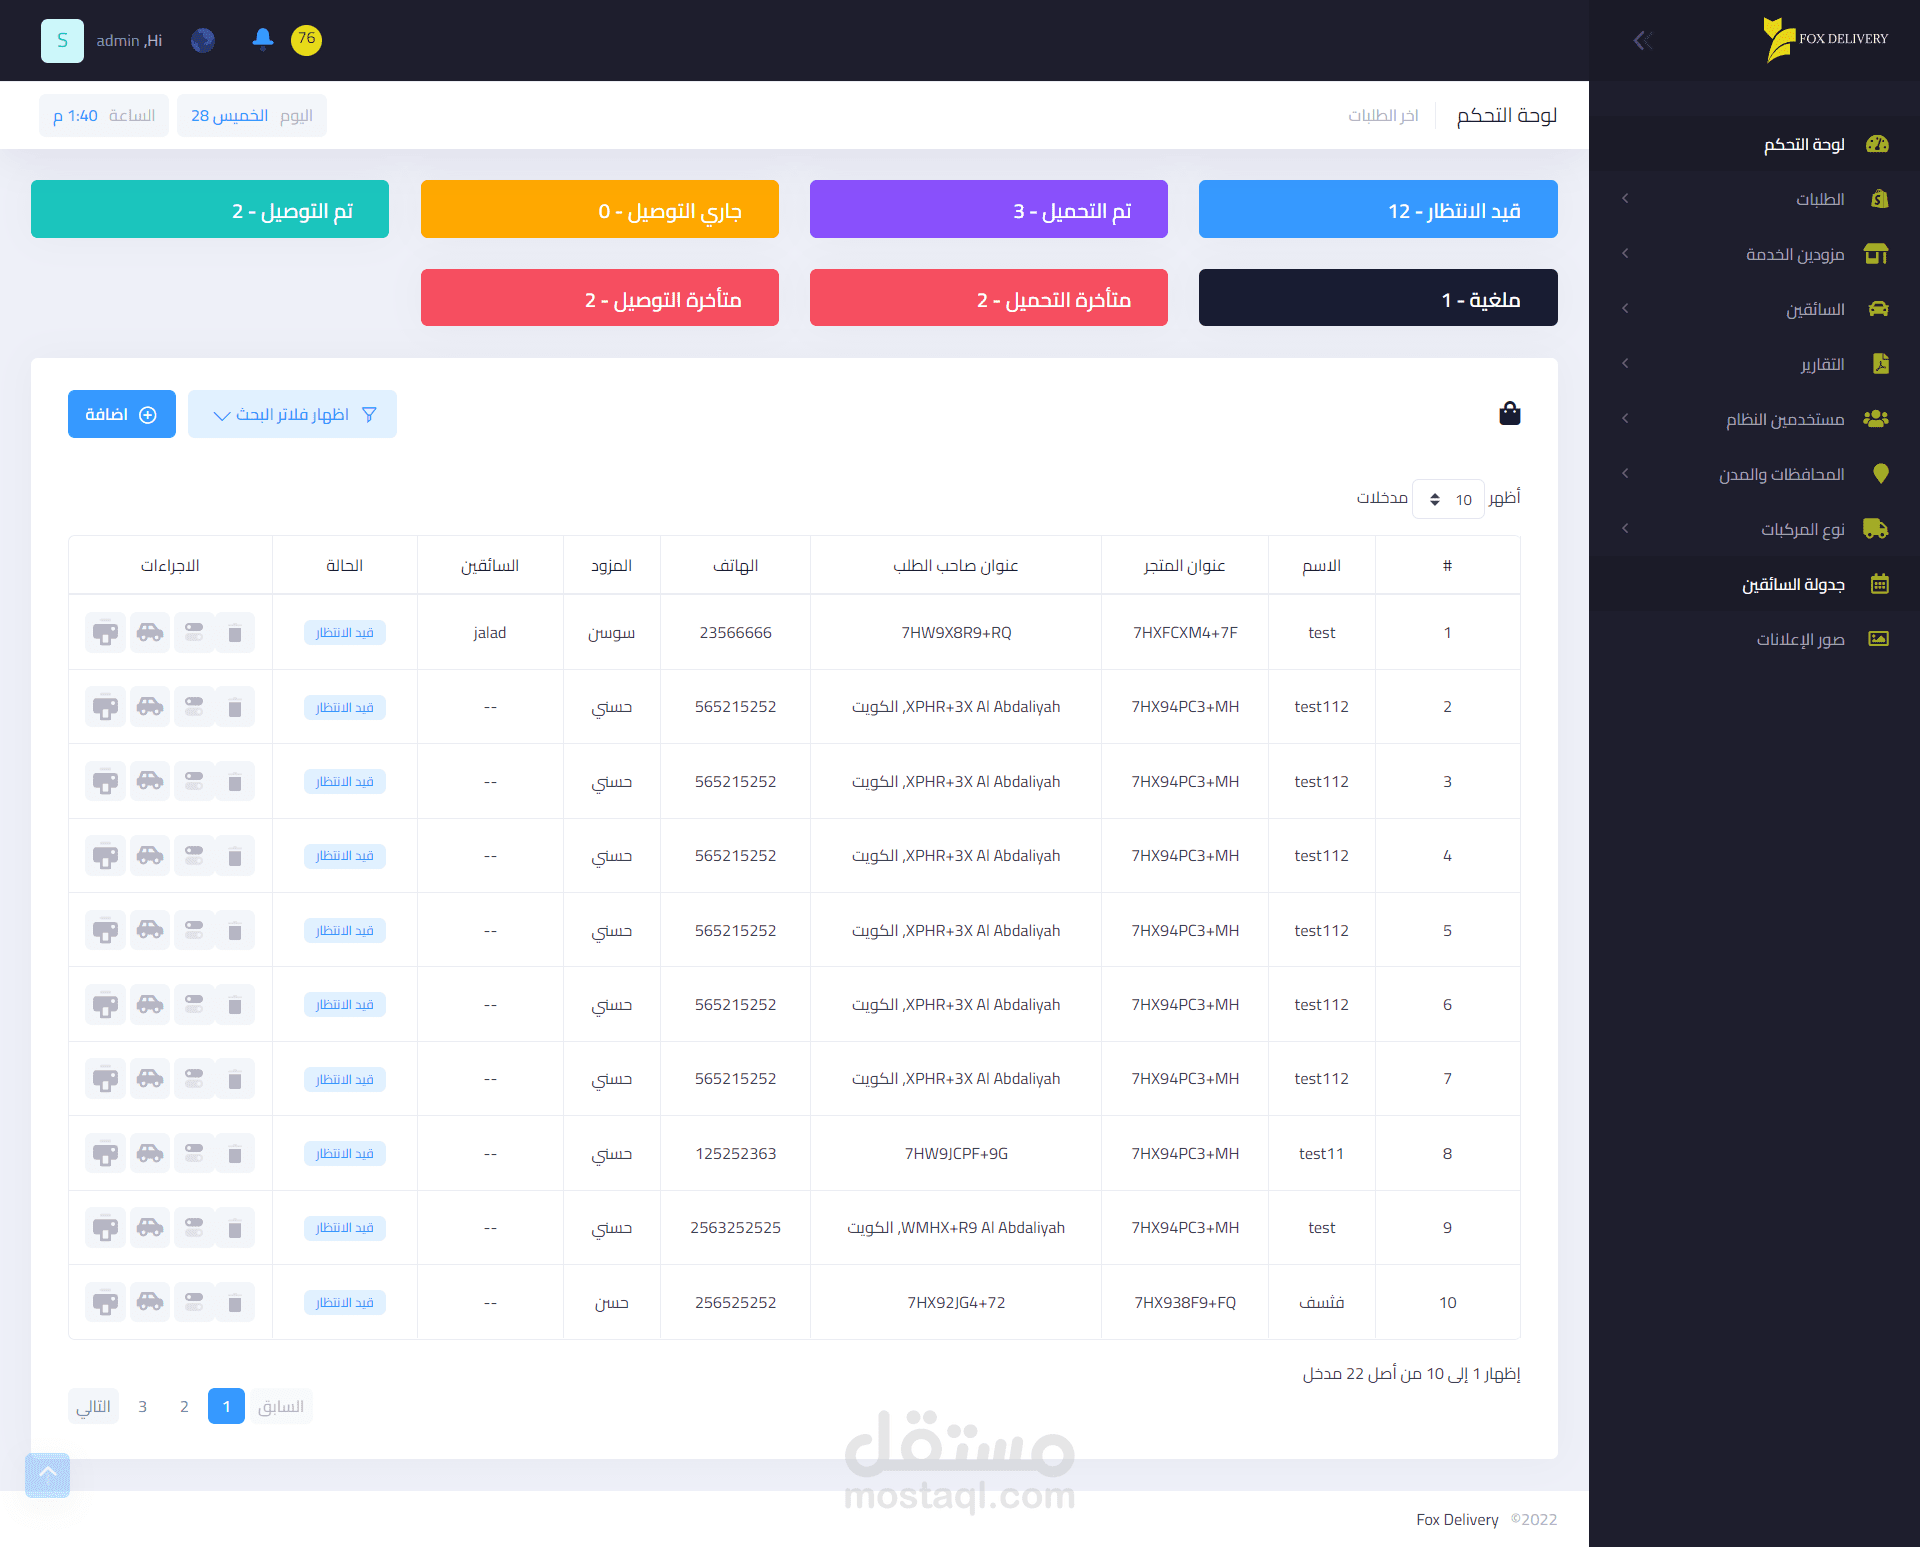
Task: Click the scroll-to-top arrow button
Action: point(47,1474)
